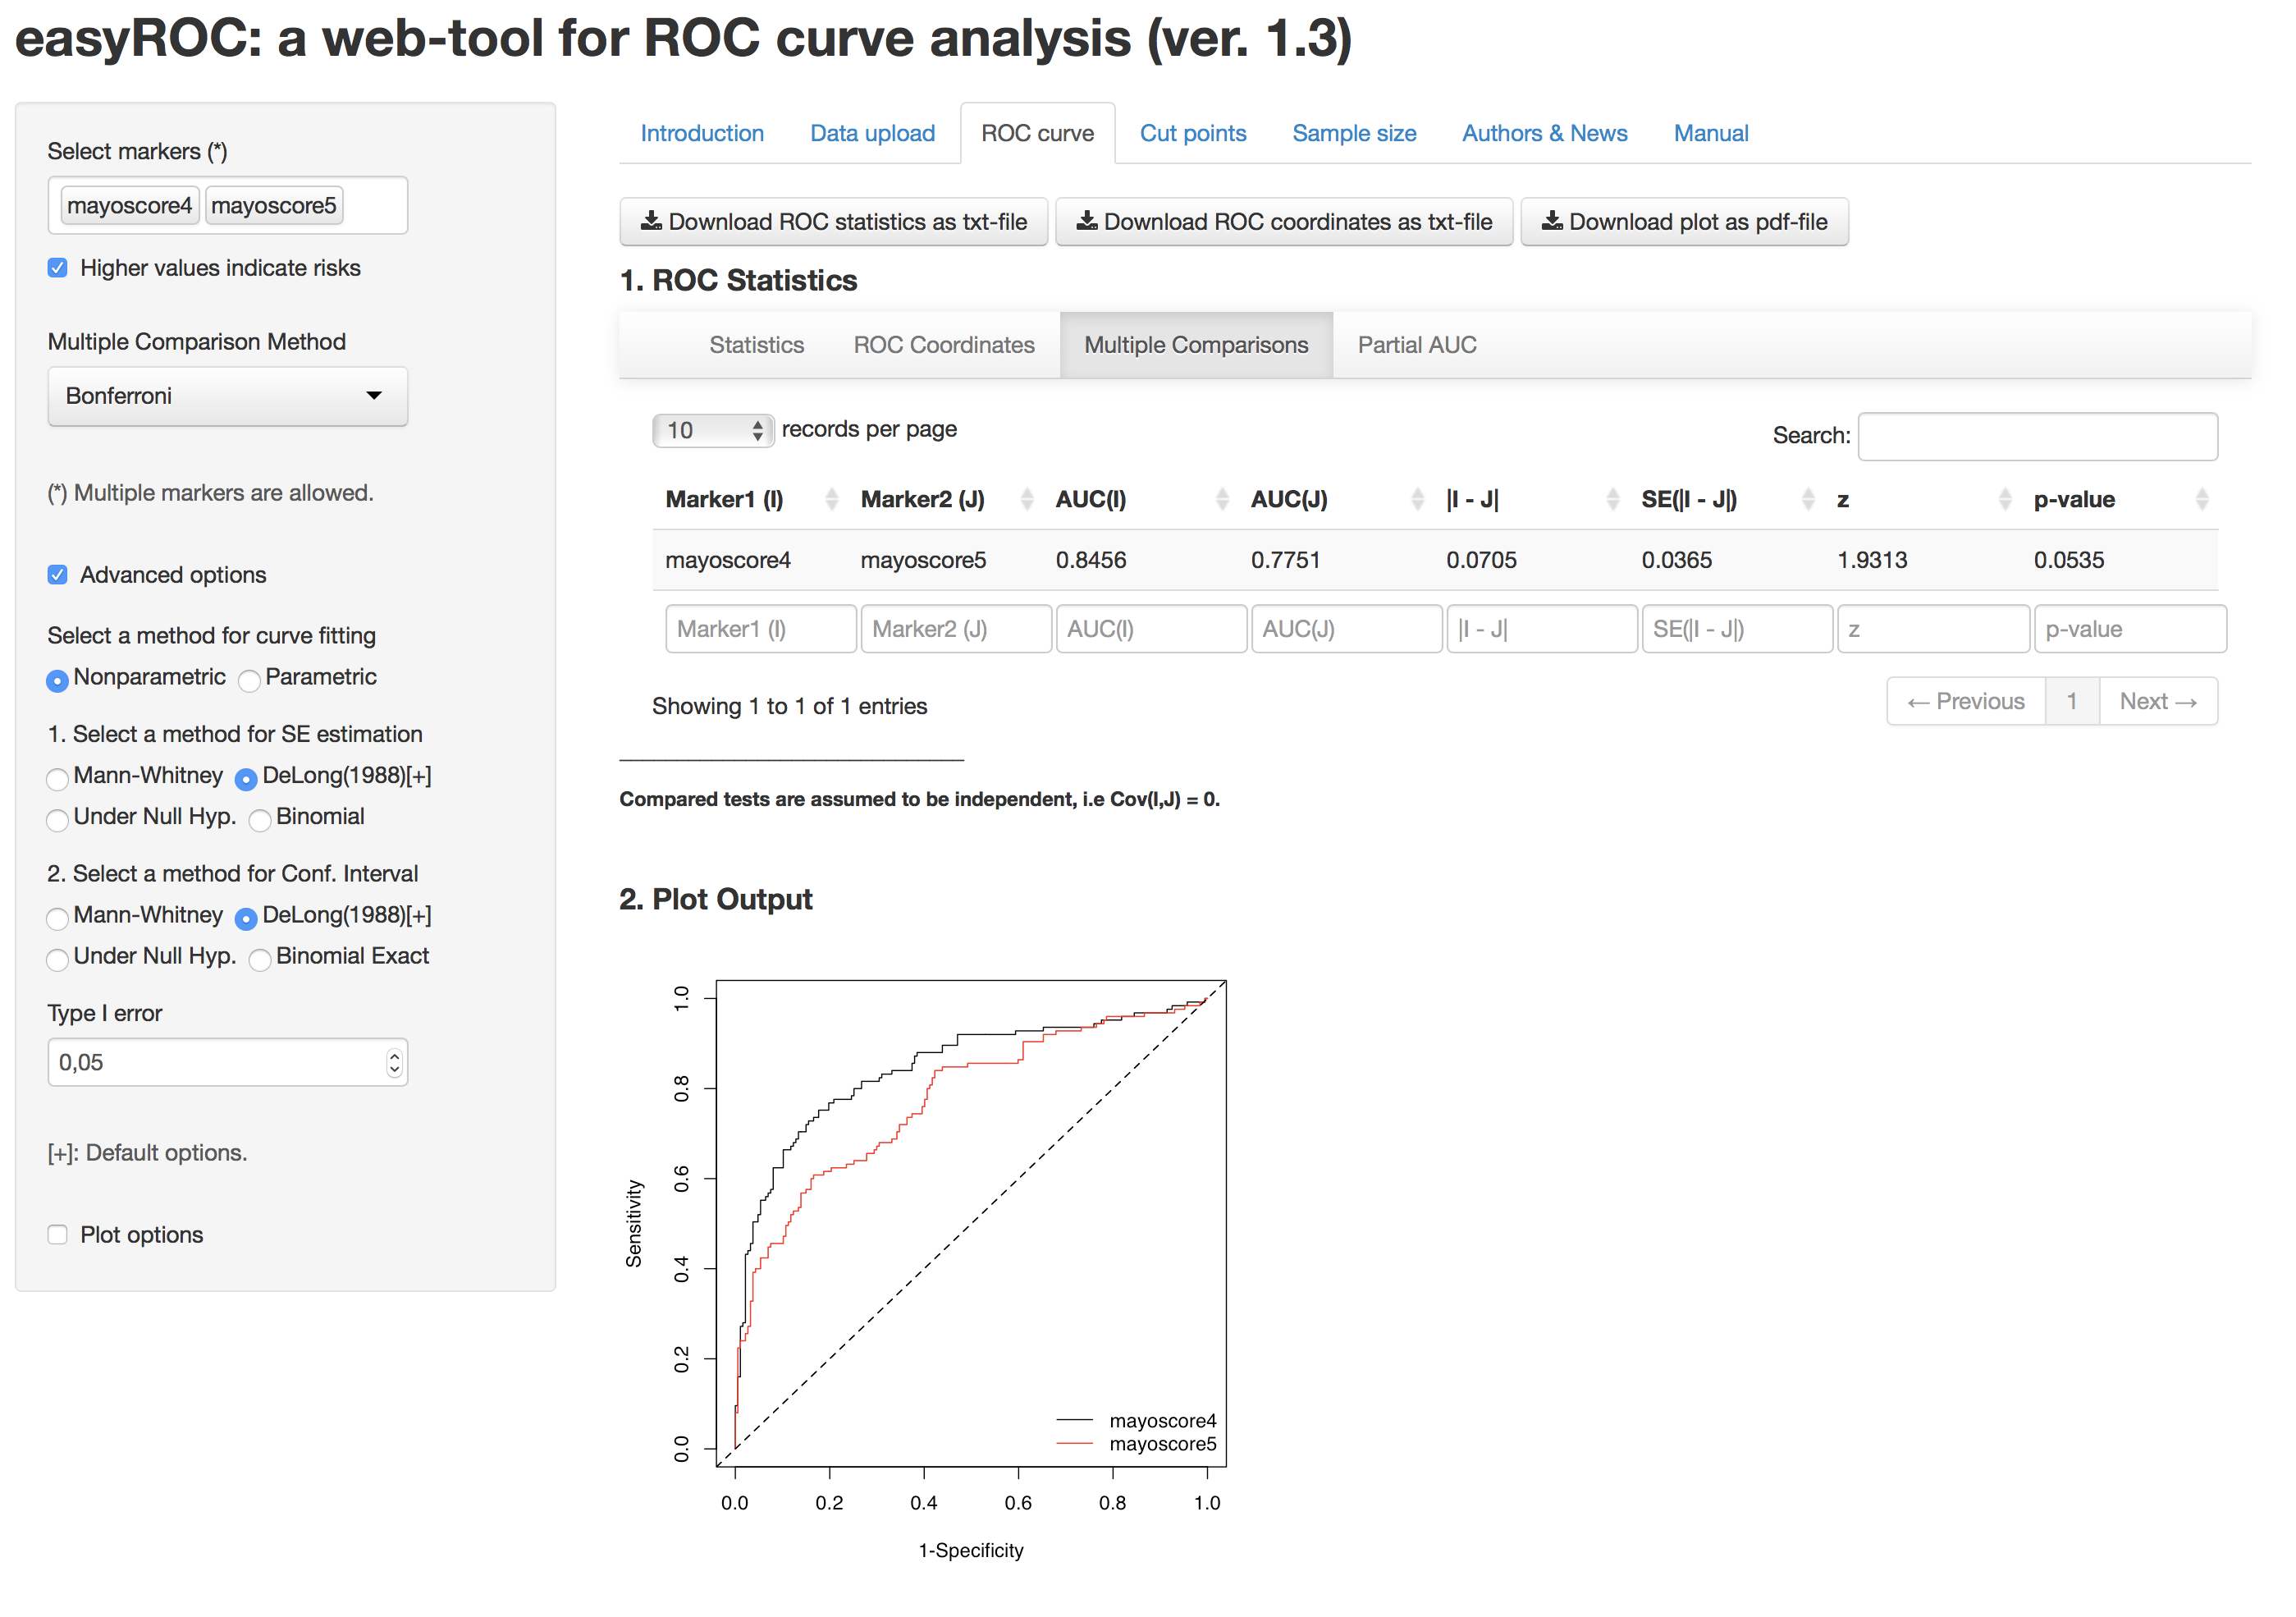Open the Partial AUC sub-tab
This screenshot has height=1617, width=2296.
[1416, 345]
